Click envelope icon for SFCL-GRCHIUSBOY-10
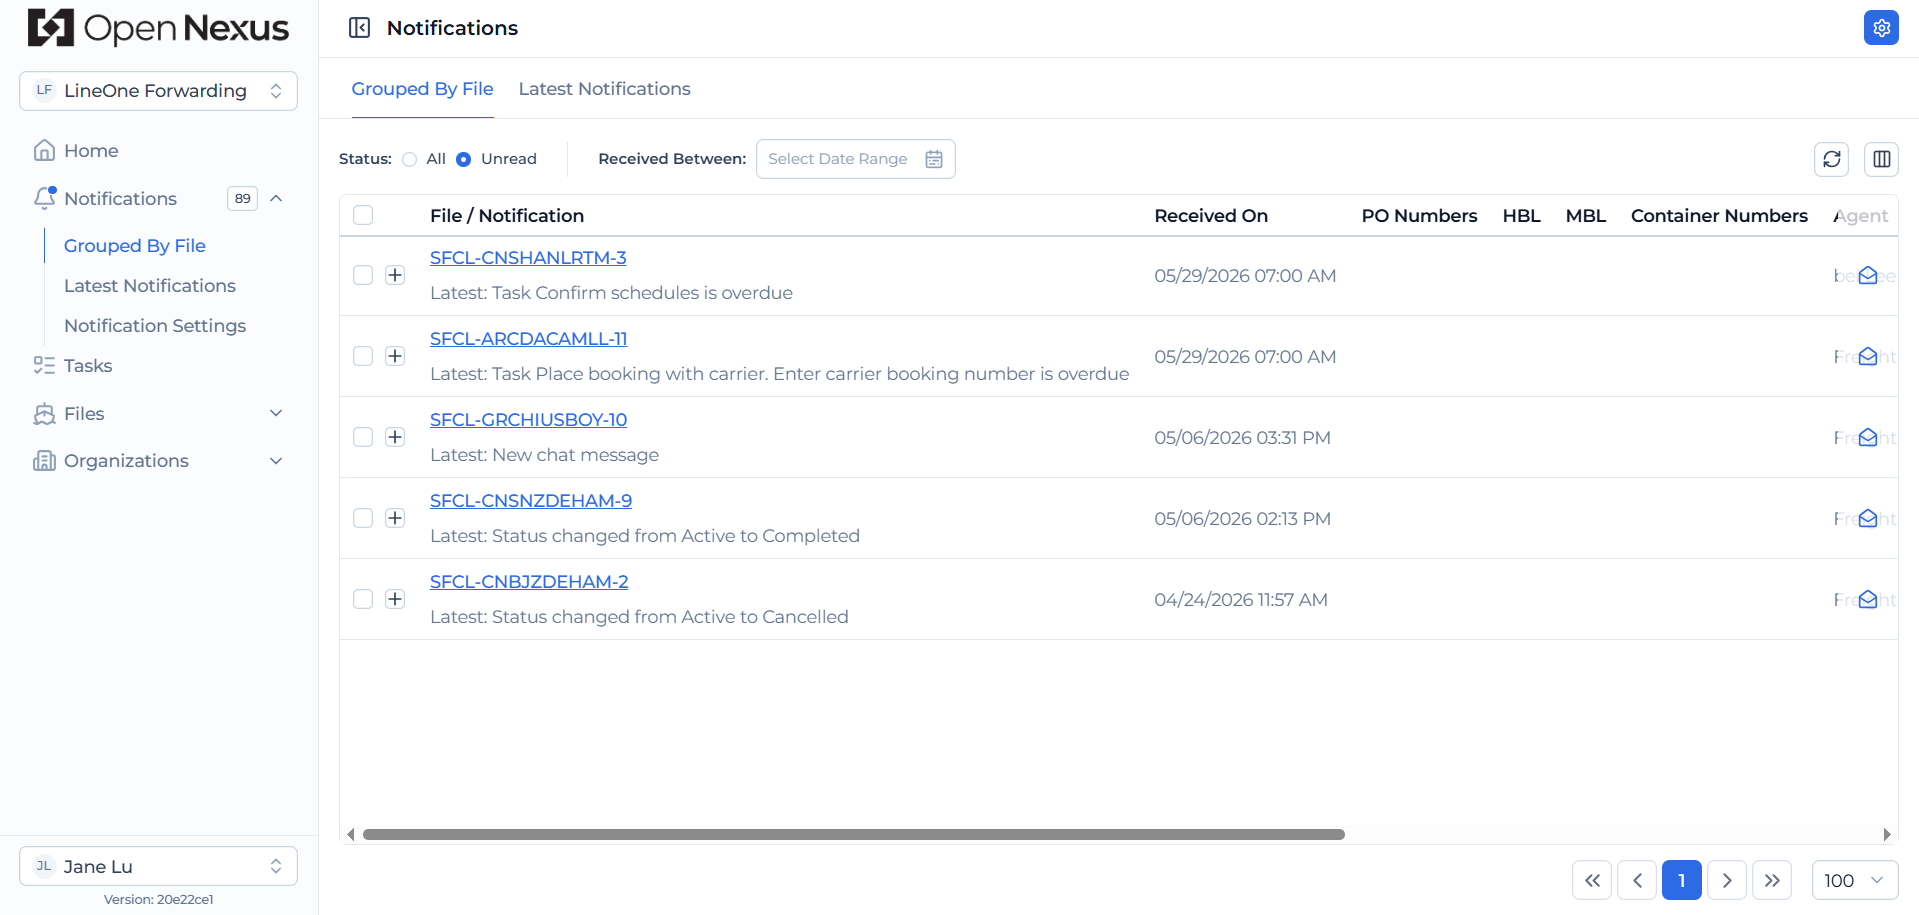The image size is (1919, 915). pos(1867,438)
